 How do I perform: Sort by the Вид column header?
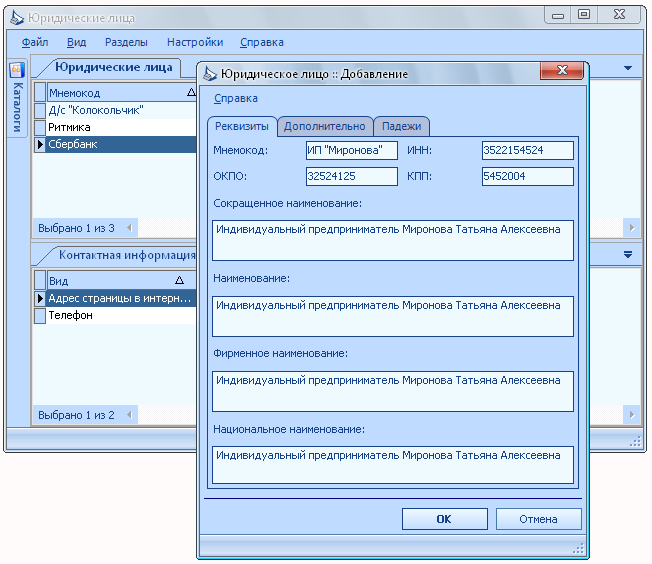(121, 281)
